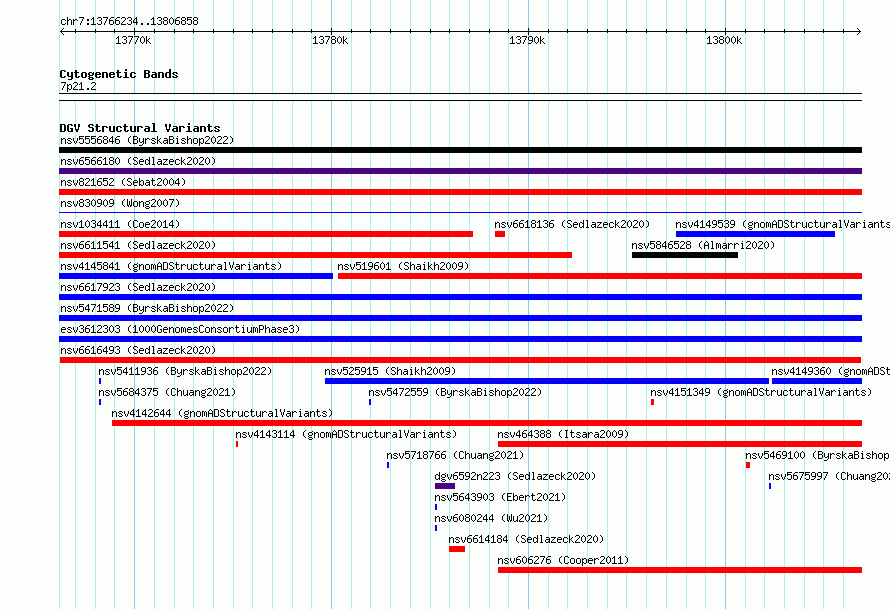This screenshot has width=890, height=609.
Task: Select the blue nsv525915 Shaikh2009 bar
Action: coord(547,381)
